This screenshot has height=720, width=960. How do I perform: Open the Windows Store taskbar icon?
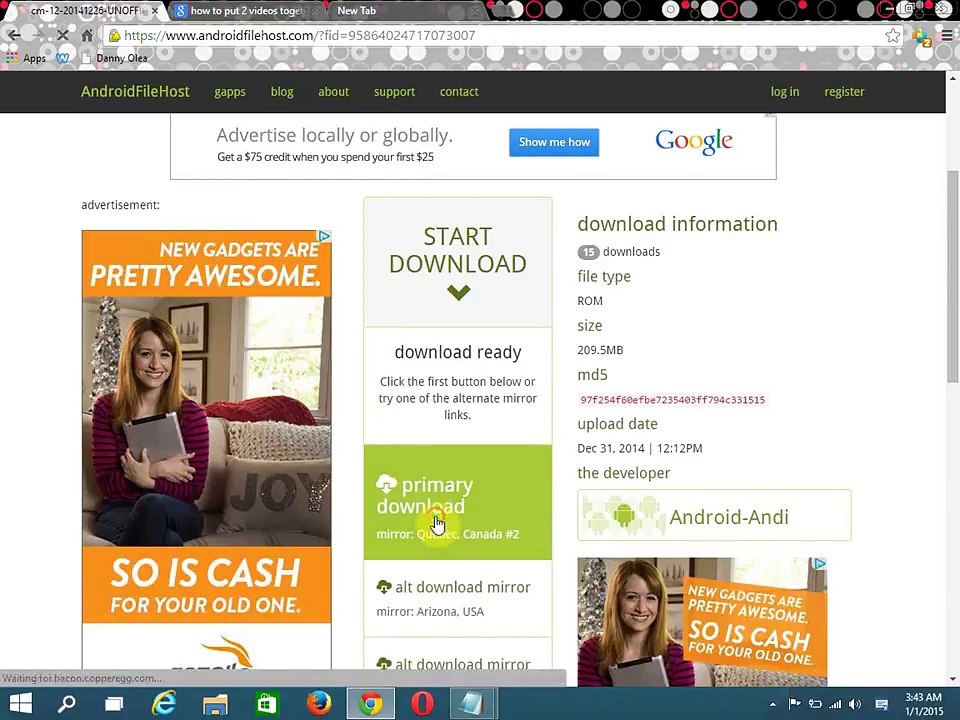pyautogui.click(x=267, y=704)
